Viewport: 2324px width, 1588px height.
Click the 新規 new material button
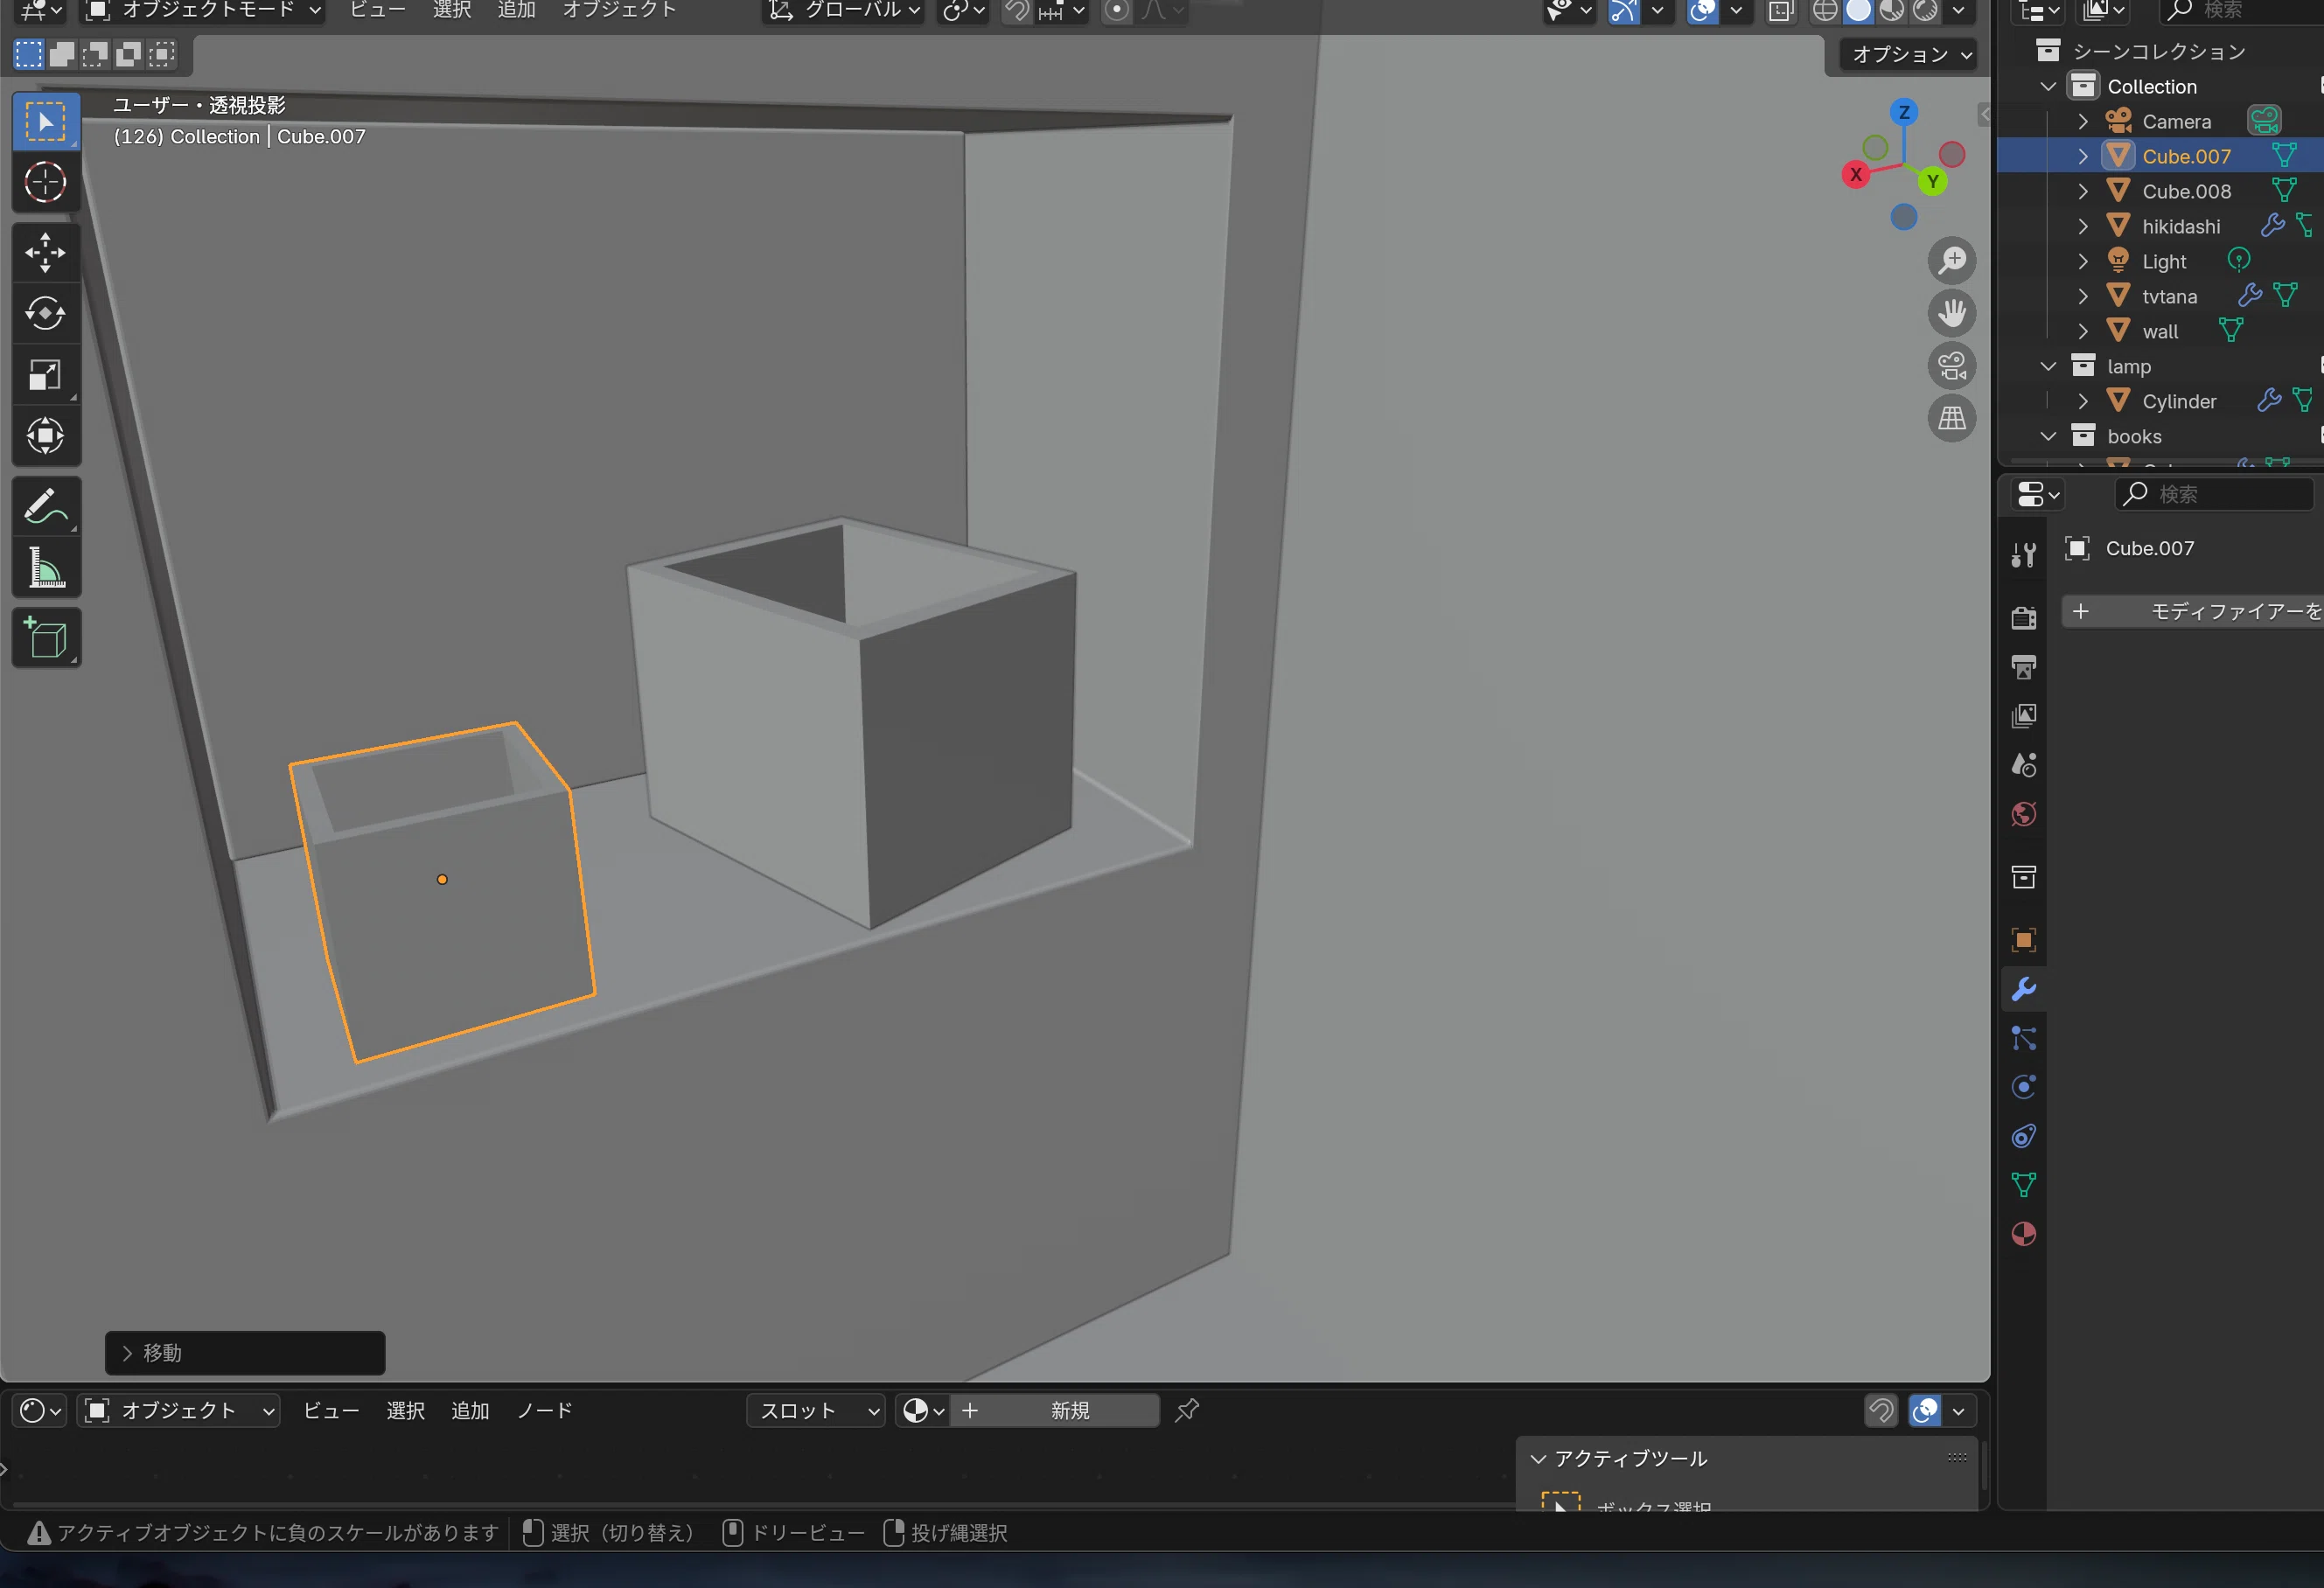tap(1054, 1411)
